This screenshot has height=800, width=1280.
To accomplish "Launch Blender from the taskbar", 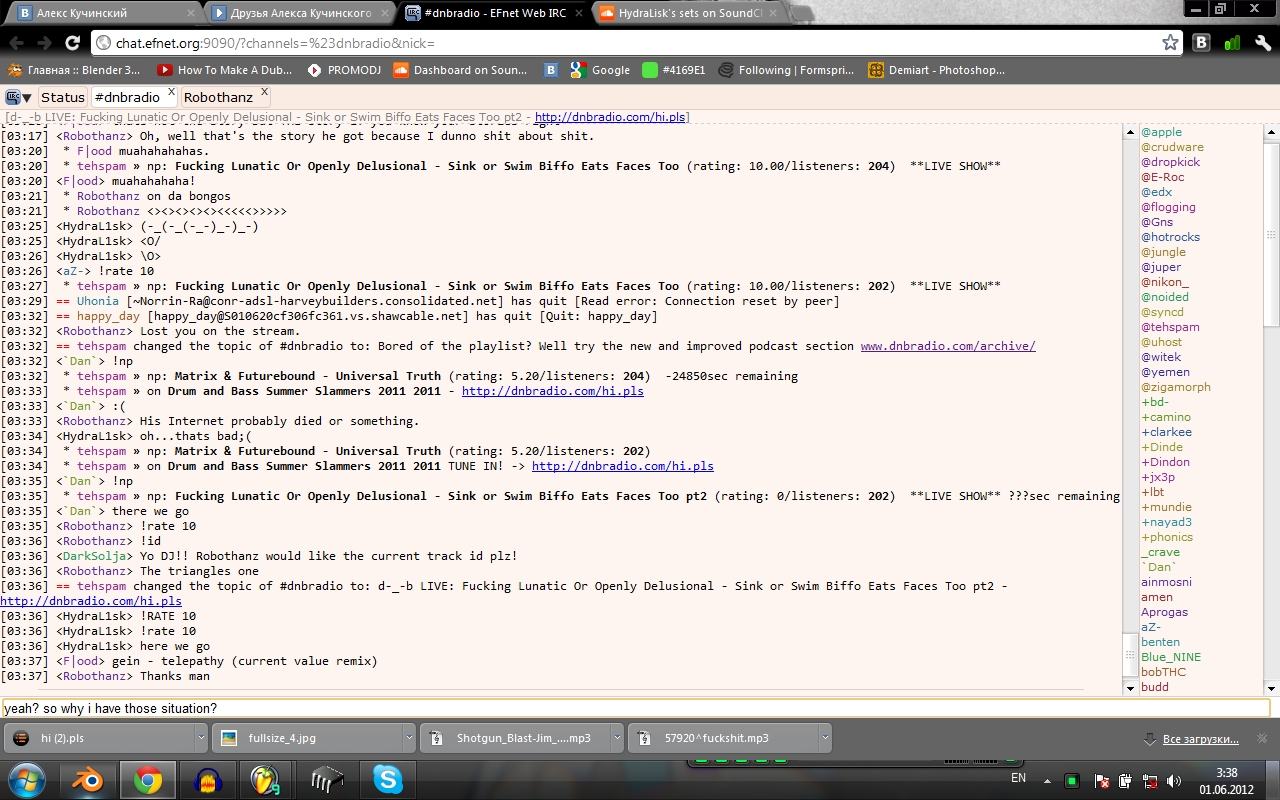I will (88, 779).
